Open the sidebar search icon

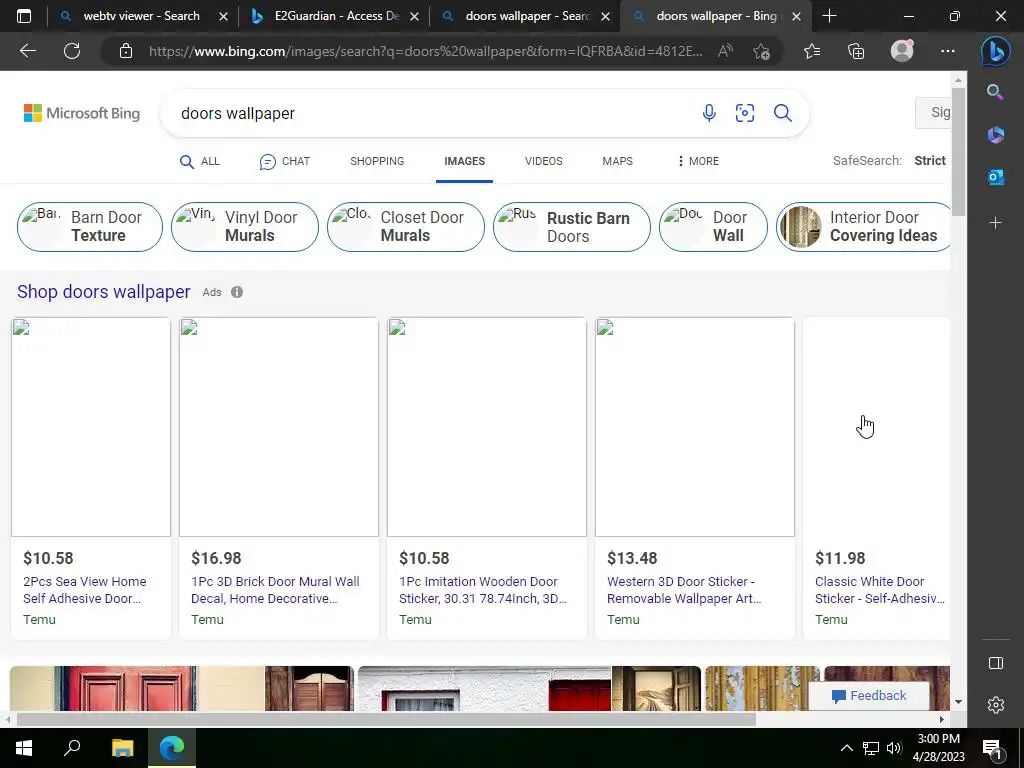pyautogui.click(x=995, y=92)
